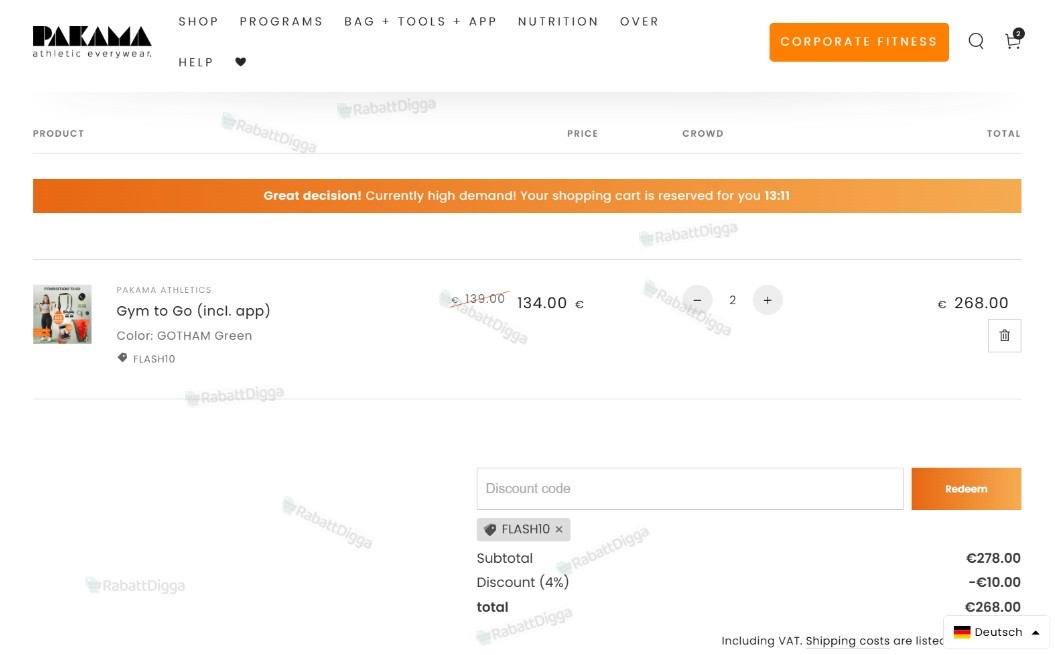Click the Subtotal label
The image size is (1055, 655).
pos(505,558)
